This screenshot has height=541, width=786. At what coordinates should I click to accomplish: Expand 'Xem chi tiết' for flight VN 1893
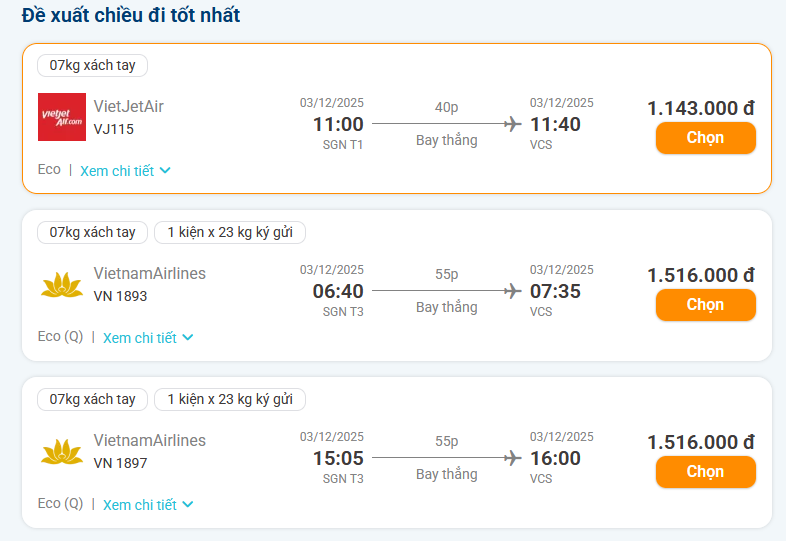pos(148,338)
